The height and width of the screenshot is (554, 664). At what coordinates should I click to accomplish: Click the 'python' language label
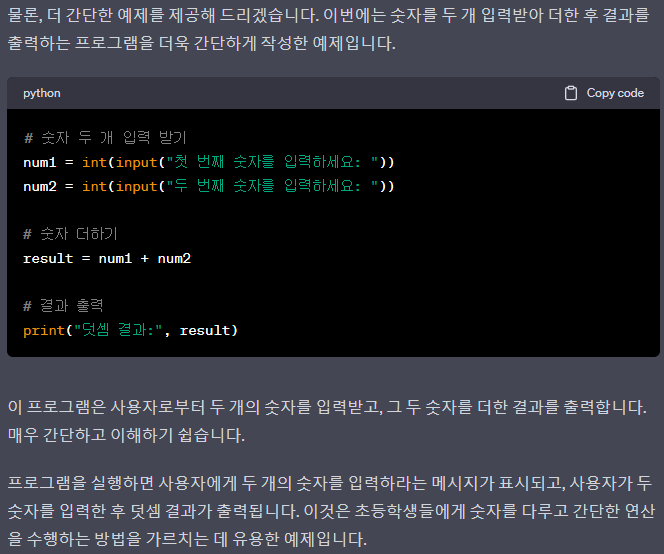[42, 94]
